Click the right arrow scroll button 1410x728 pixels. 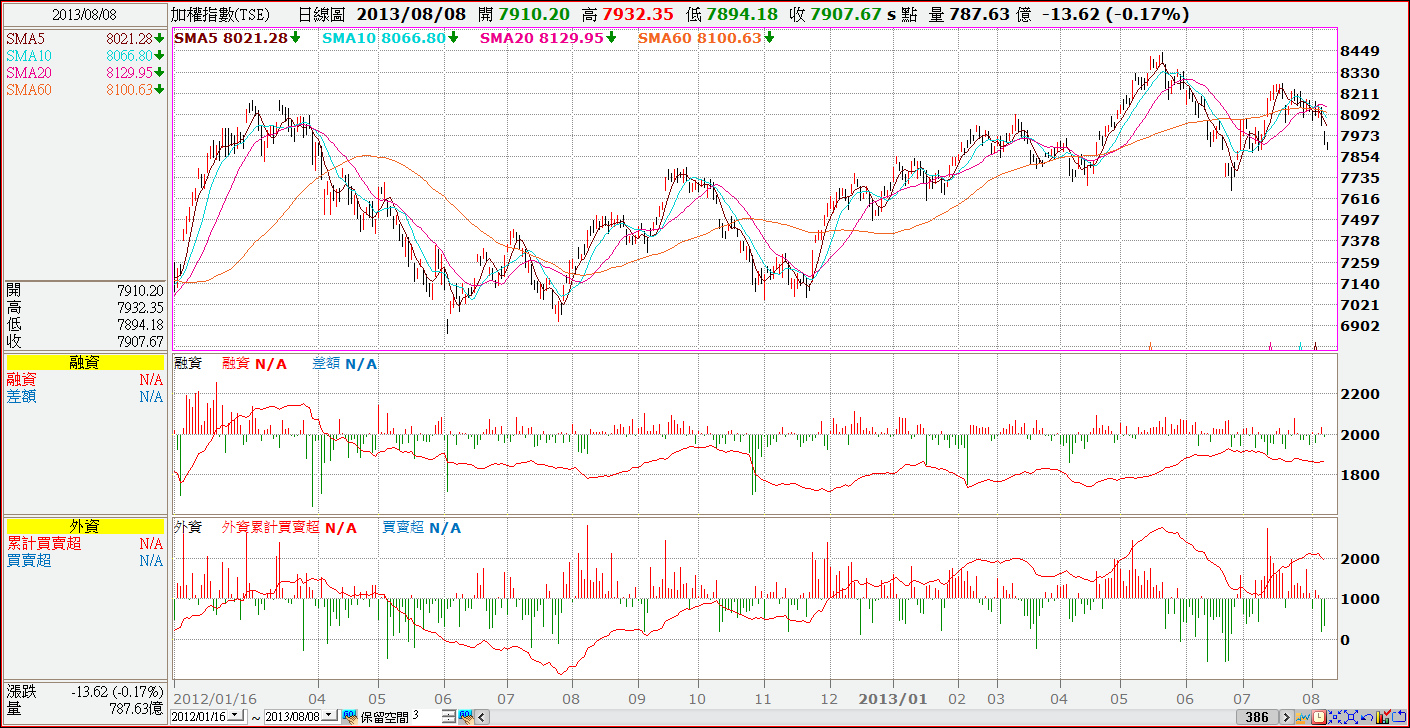(1287, 717)
